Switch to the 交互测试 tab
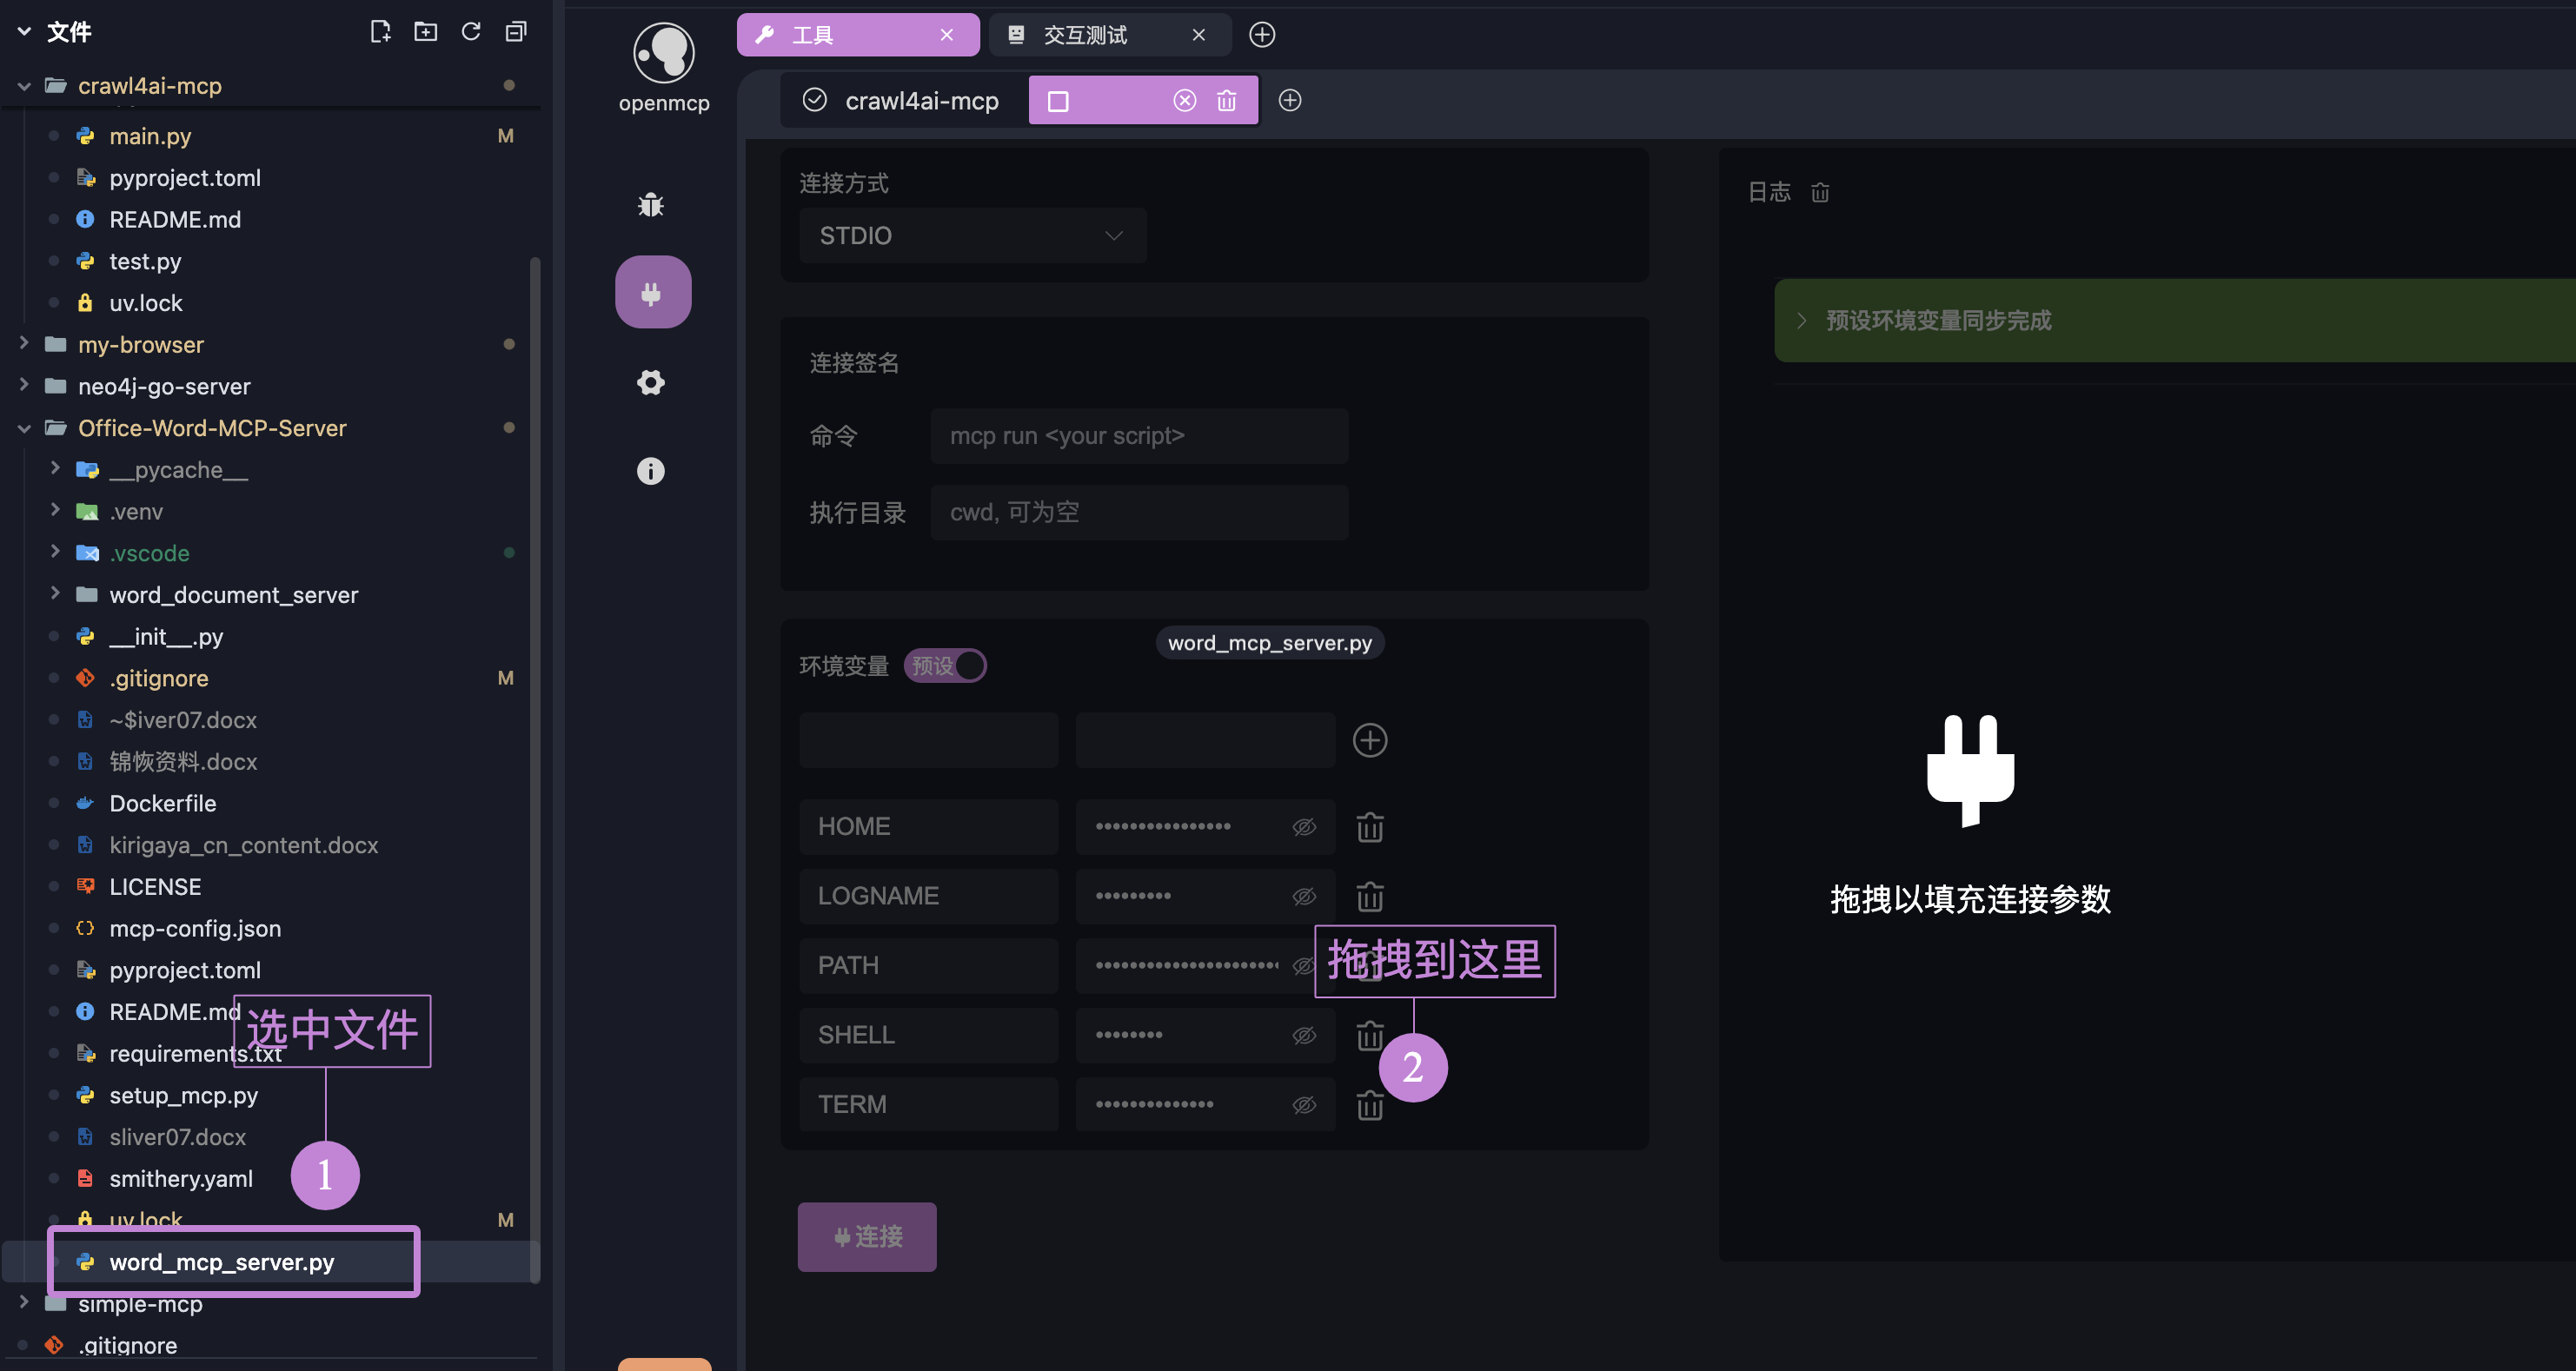 (1085, 34)
